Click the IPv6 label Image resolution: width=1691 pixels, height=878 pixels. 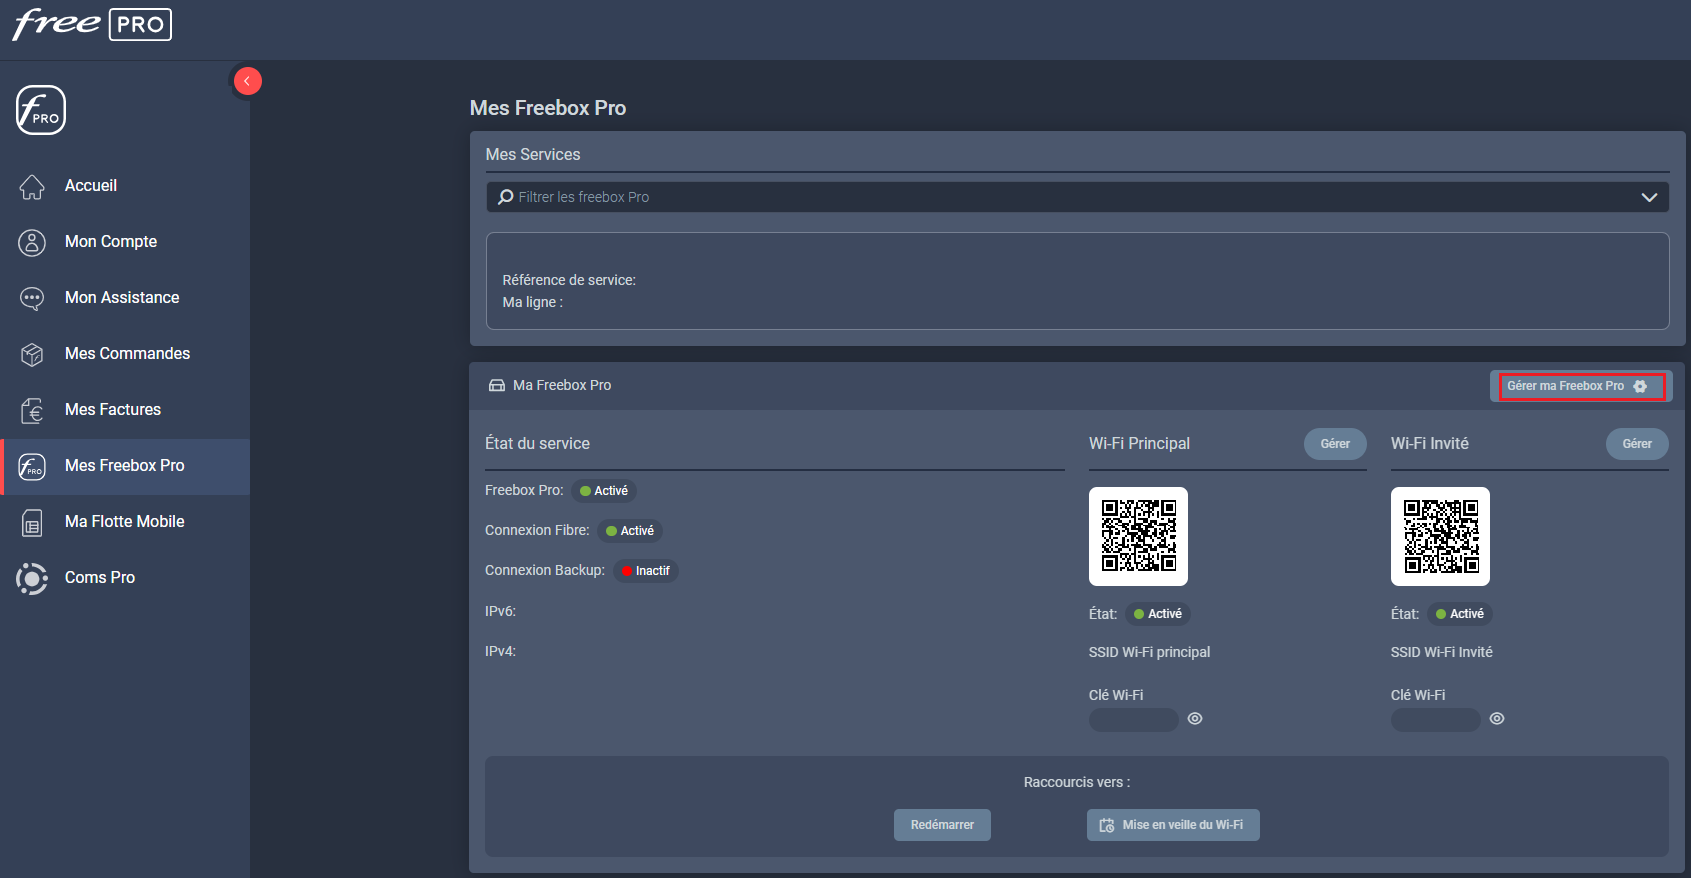coord(501,611)
